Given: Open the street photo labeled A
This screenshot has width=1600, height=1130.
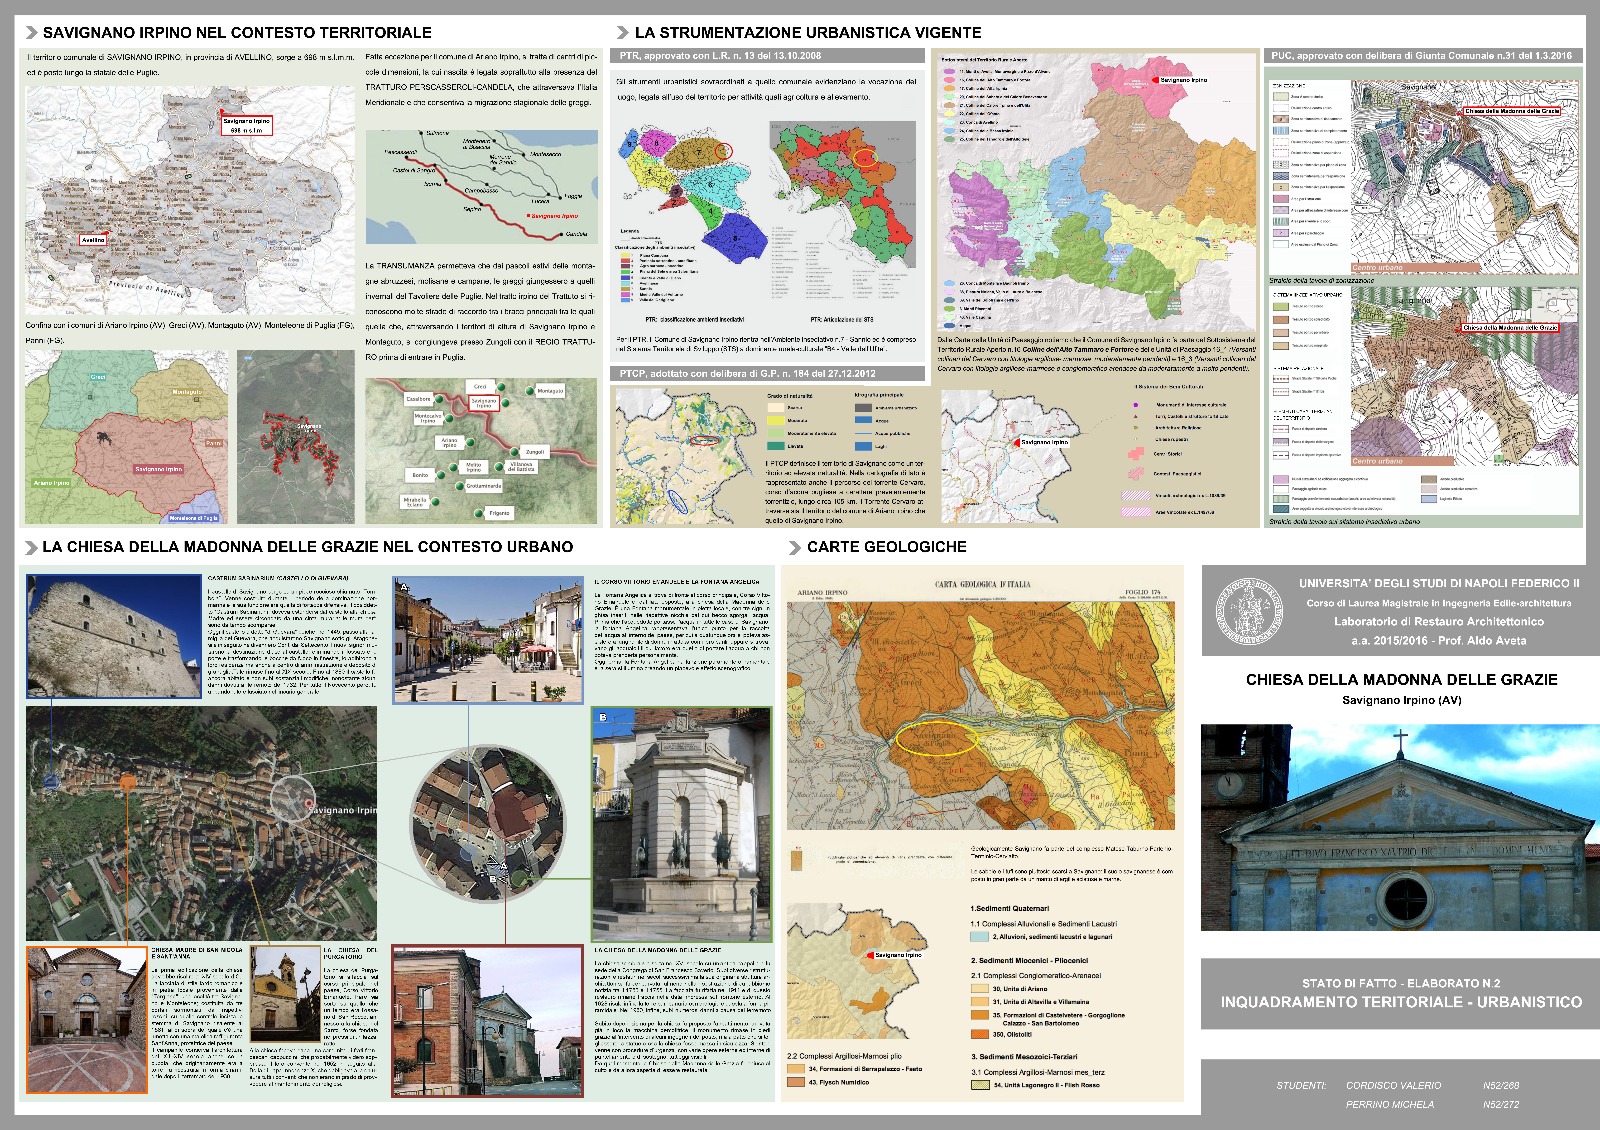Looking at the screenshot, I should [488, 640].
